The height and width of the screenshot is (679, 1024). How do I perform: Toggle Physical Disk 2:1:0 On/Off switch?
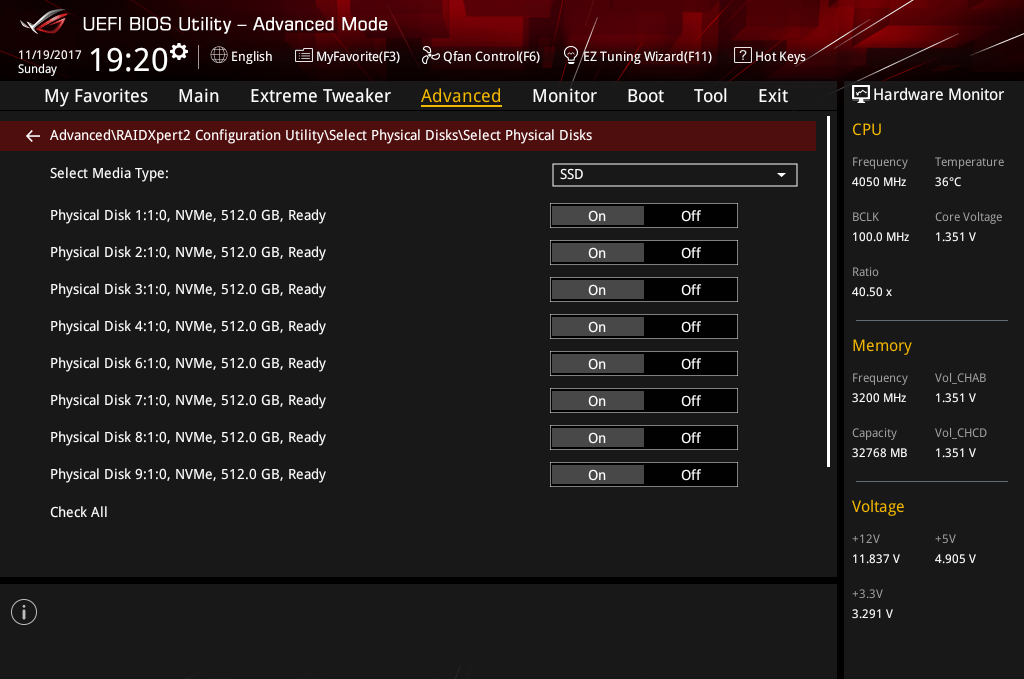click(x=644, y=253)
